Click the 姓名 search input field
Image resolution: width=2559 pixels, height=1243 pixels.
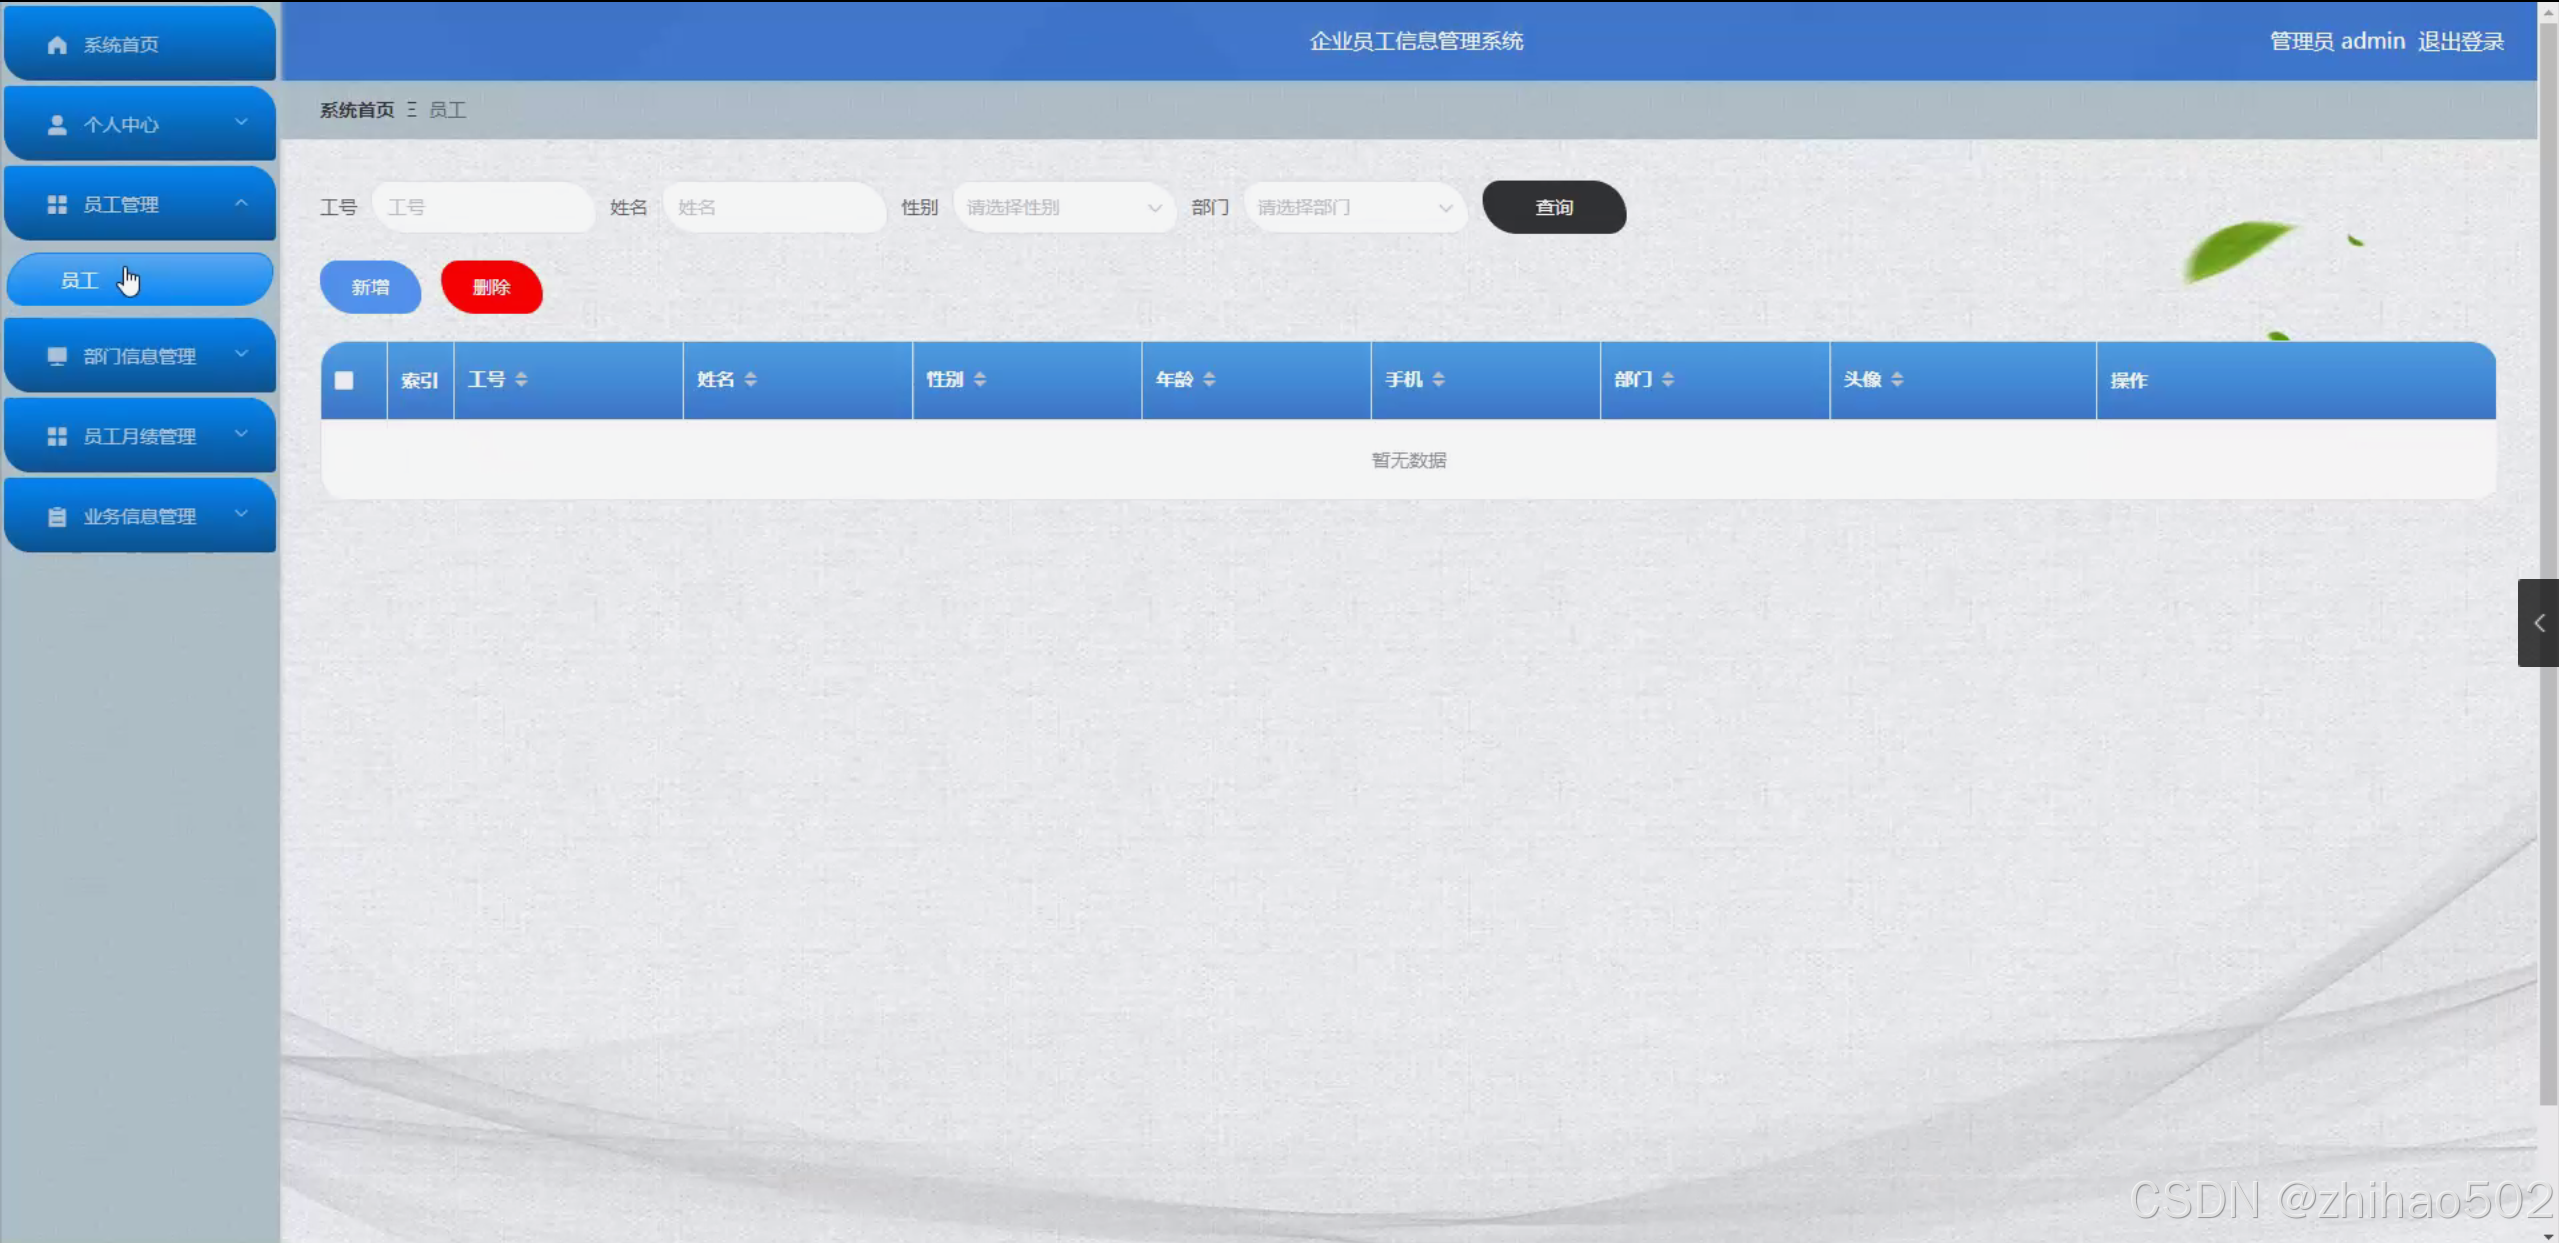[773, 208]
